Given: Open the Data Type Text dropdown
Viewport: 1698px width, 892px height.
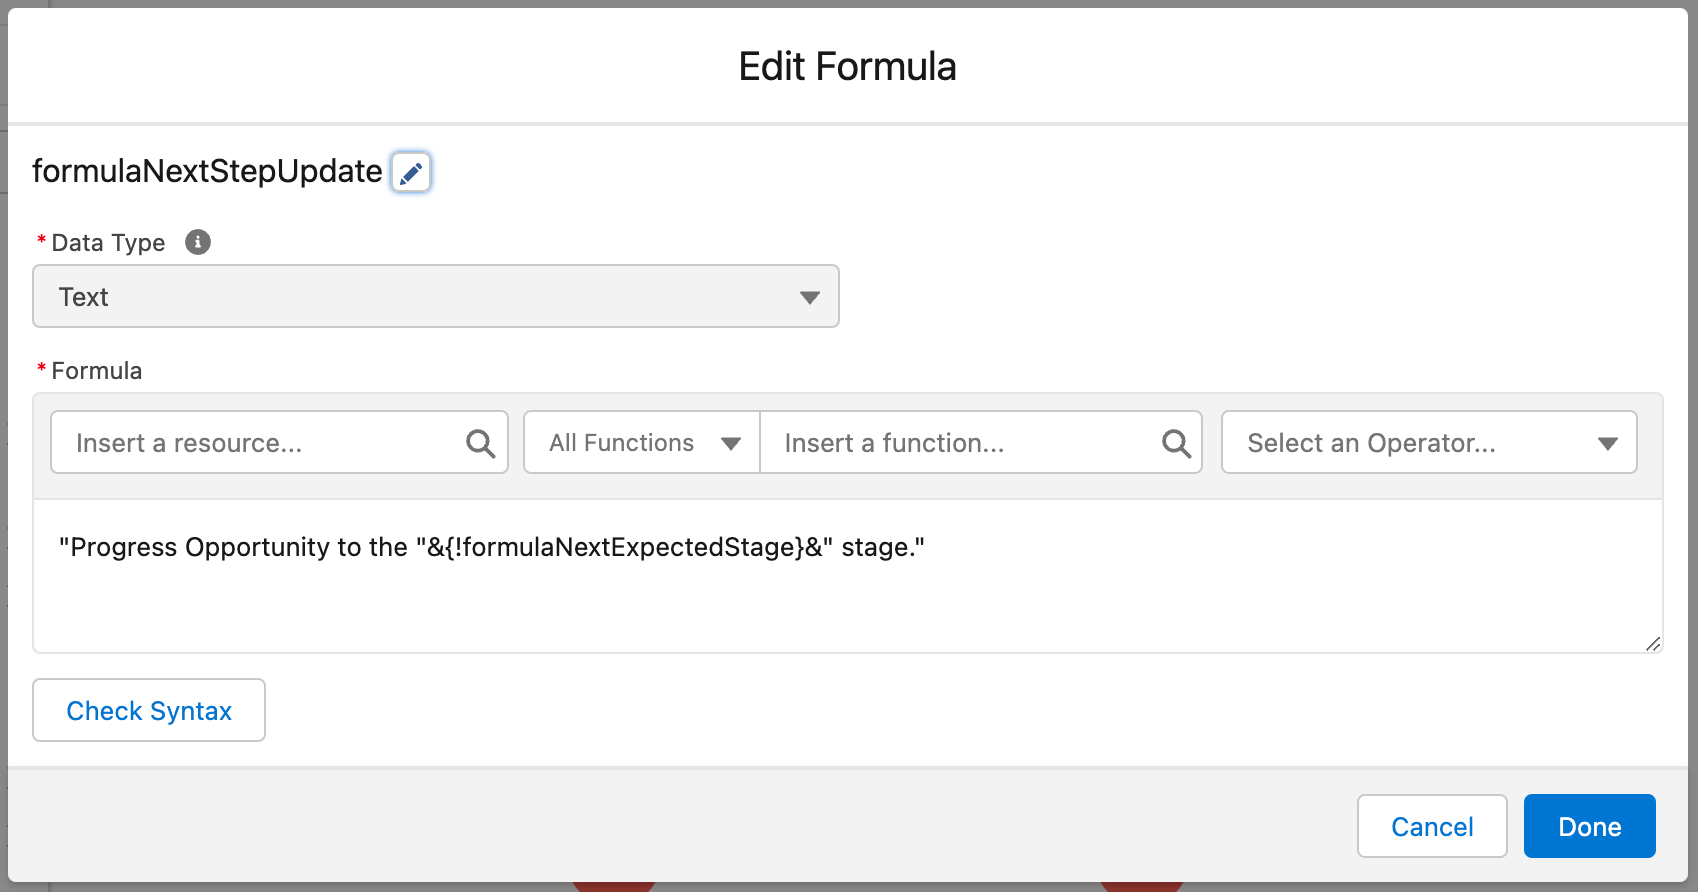Looking at the screenshot, I should [436, 296].
